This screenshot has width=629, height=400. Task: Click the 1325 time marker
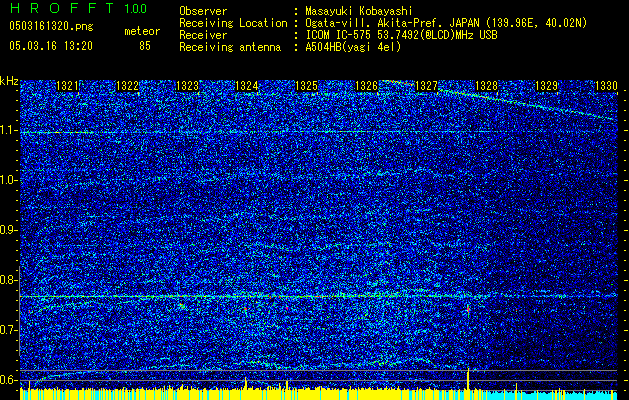click(306, 85)
